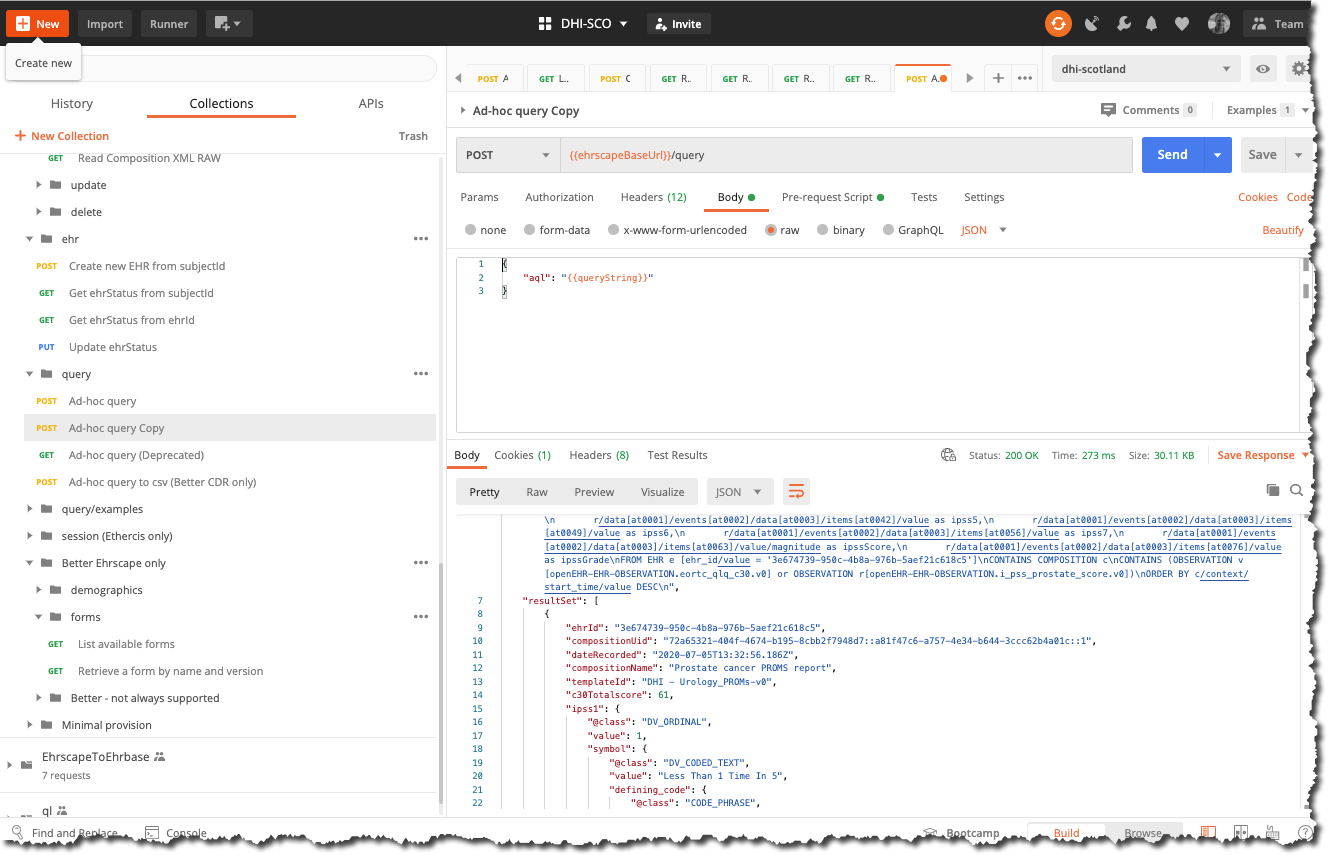The width and height of the screenshot is (1328, 855).
Task: Switch to the History tab
Action: [72, 104]
